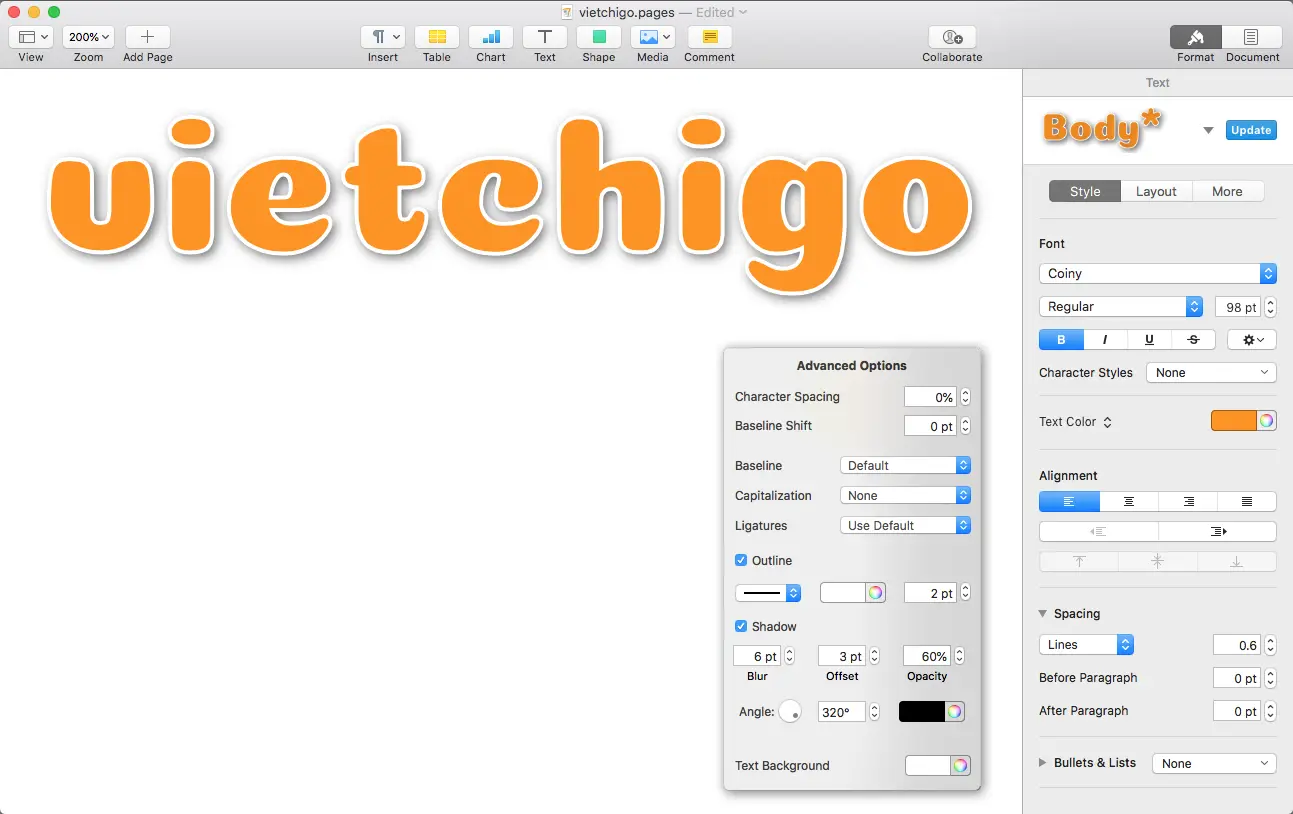Open the Collaborate option
Viewport: 1293px width, 814px height.
[952, 38]
